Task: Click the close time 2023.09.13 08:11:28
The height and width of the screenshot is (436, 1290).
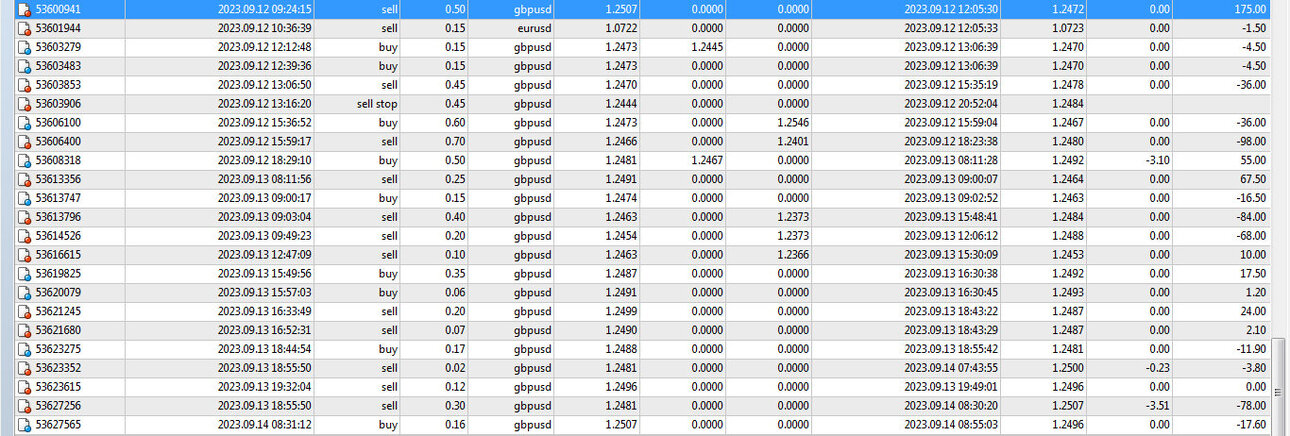Action: coord(951,160)
